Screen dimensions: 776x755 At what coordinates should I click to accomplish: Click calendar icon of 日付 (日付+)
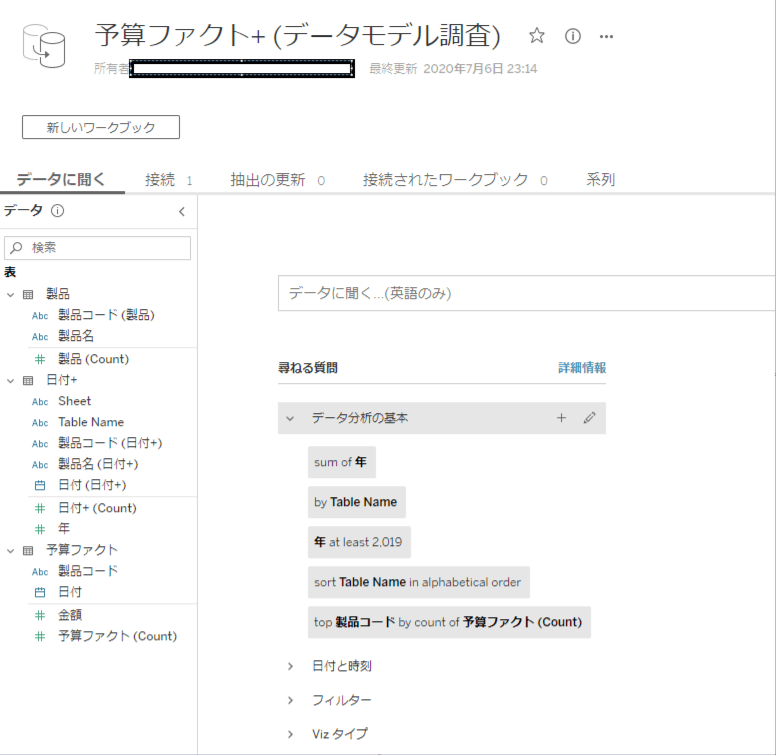pyautogui.click(x=40, y=485)
